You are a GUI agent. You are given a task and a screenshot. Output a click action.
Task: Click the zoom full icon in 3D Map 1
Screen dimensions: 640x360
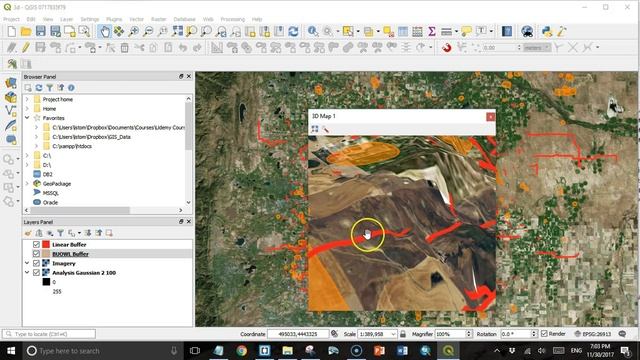[315, 129]
